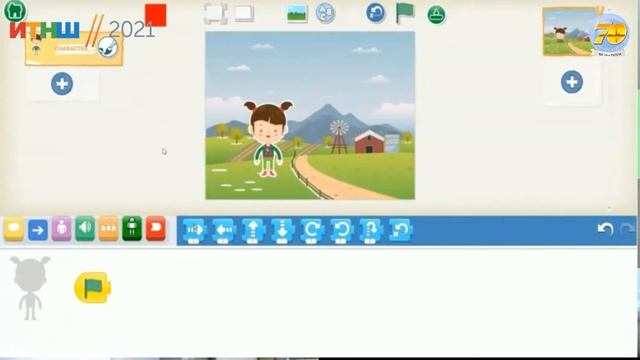Pick the Move Left block

[224, 231]
